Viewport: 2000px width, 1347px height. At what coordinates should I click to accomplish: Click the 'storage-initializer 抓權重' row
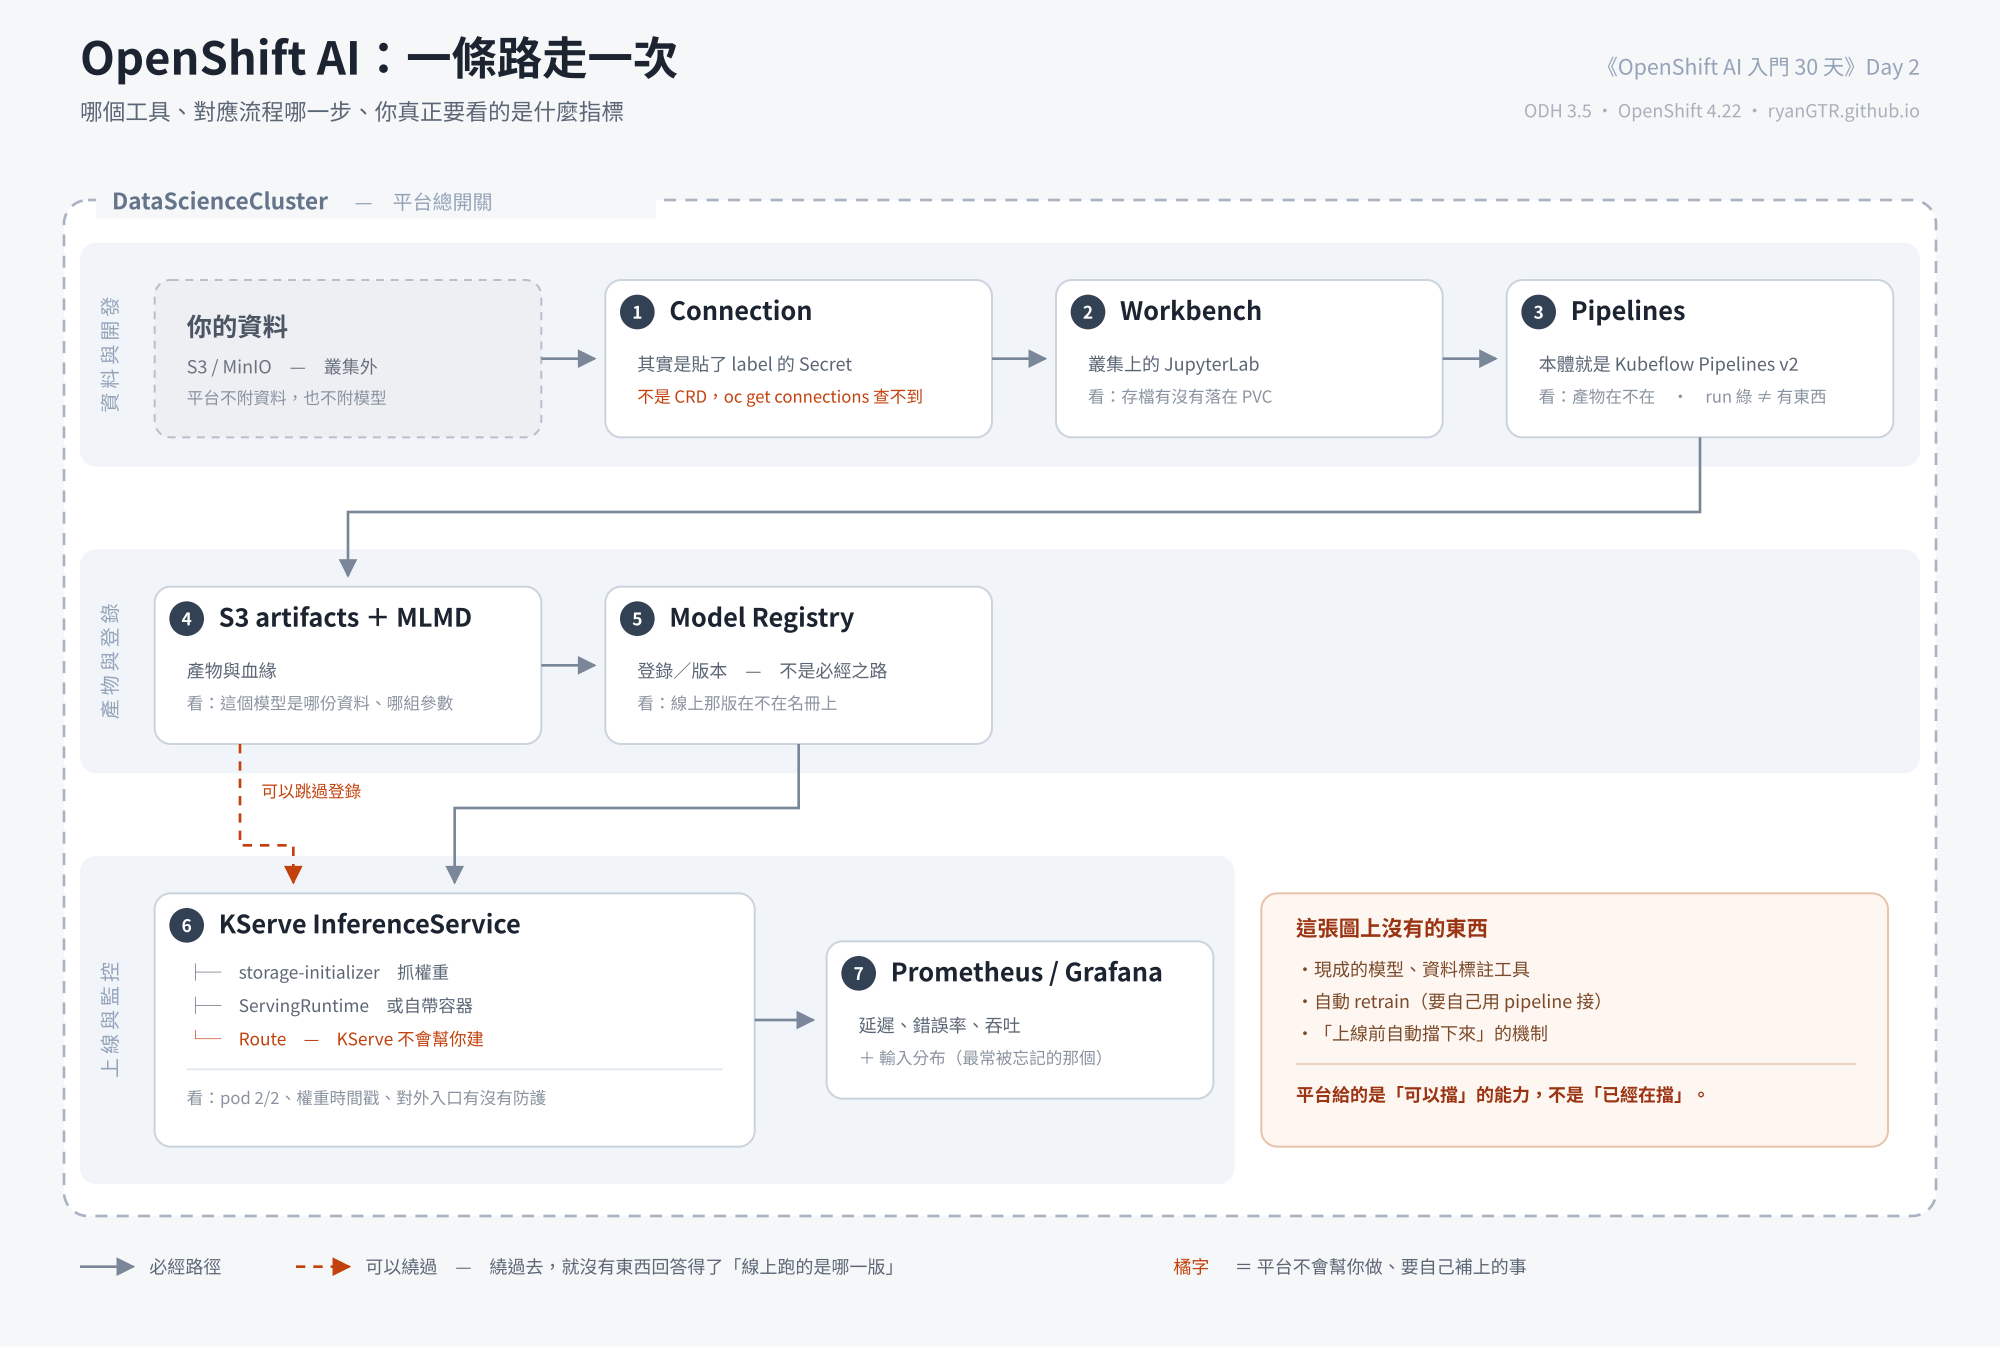tap(343, 972)
